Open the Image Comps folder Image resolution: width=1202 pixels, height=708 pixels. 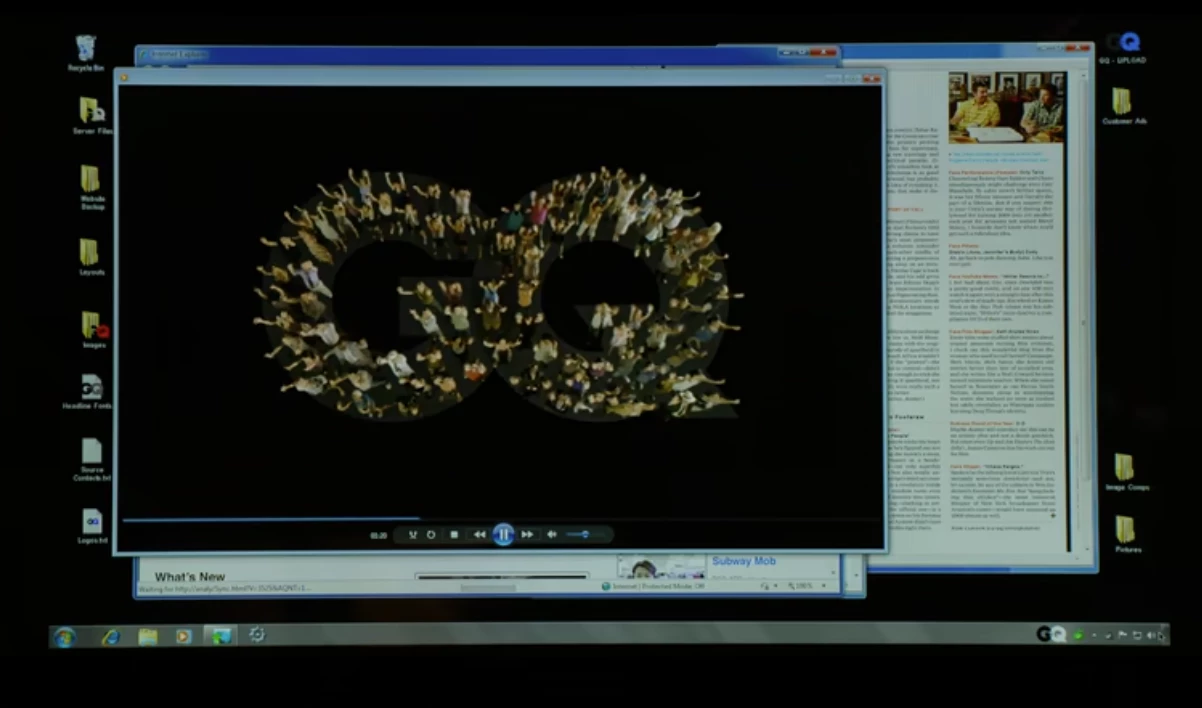pyautogui.click(x=1126, y=472)
